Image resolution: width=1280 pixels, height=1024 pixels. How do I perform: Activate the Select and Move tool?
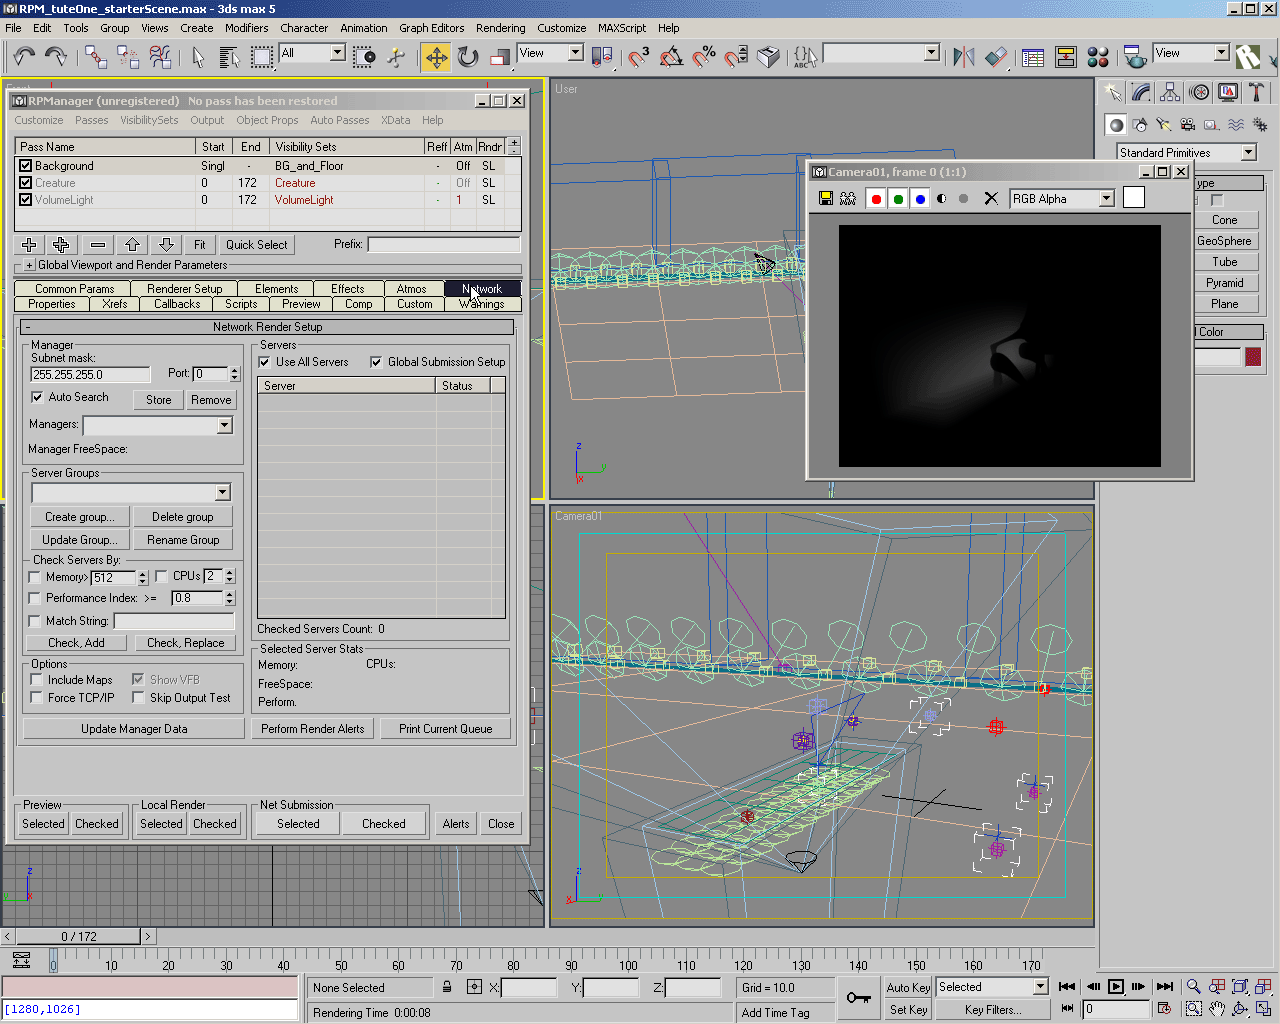click(437, 57)
